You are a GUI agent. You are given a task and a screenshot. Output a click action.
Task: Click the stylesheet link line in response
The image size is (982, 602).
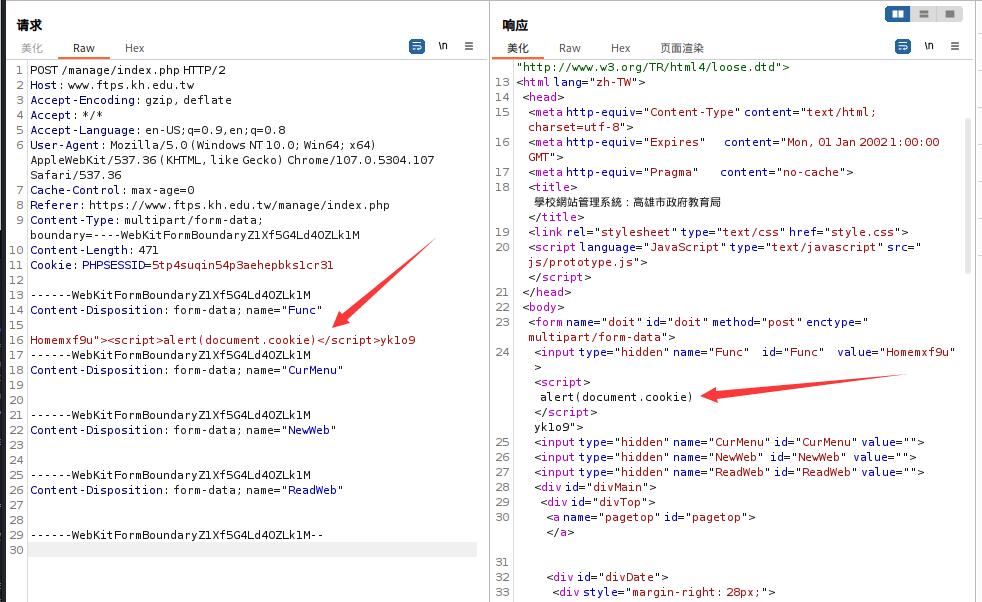718,232
